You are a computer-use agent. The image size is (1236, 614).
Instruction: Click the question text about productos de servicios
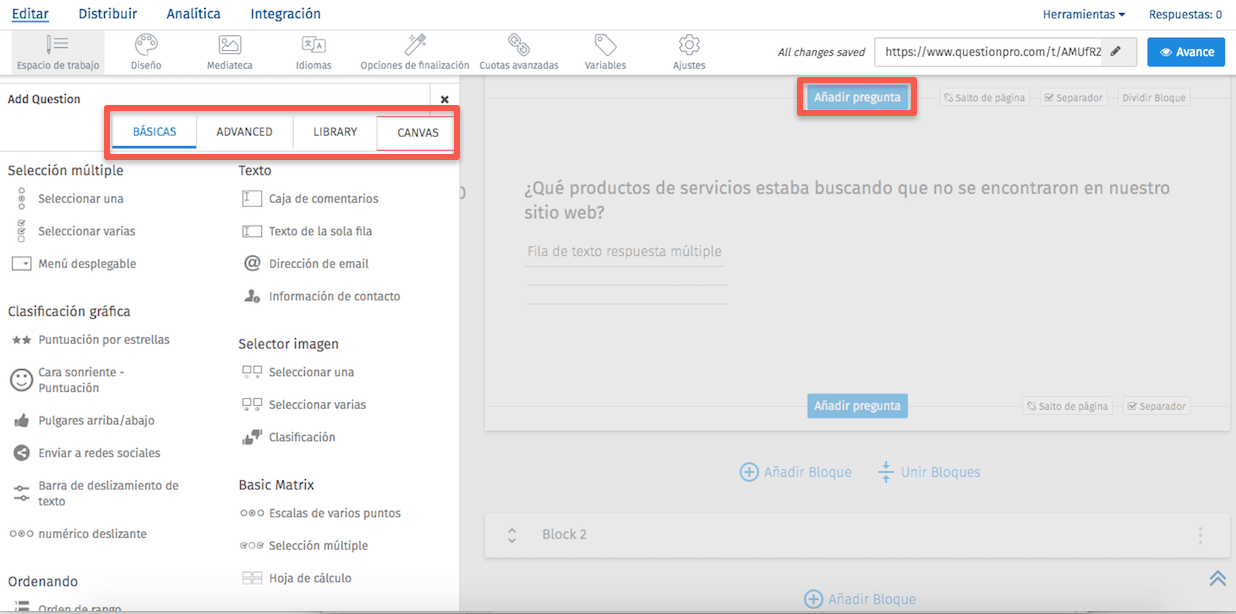coord(847,200)
